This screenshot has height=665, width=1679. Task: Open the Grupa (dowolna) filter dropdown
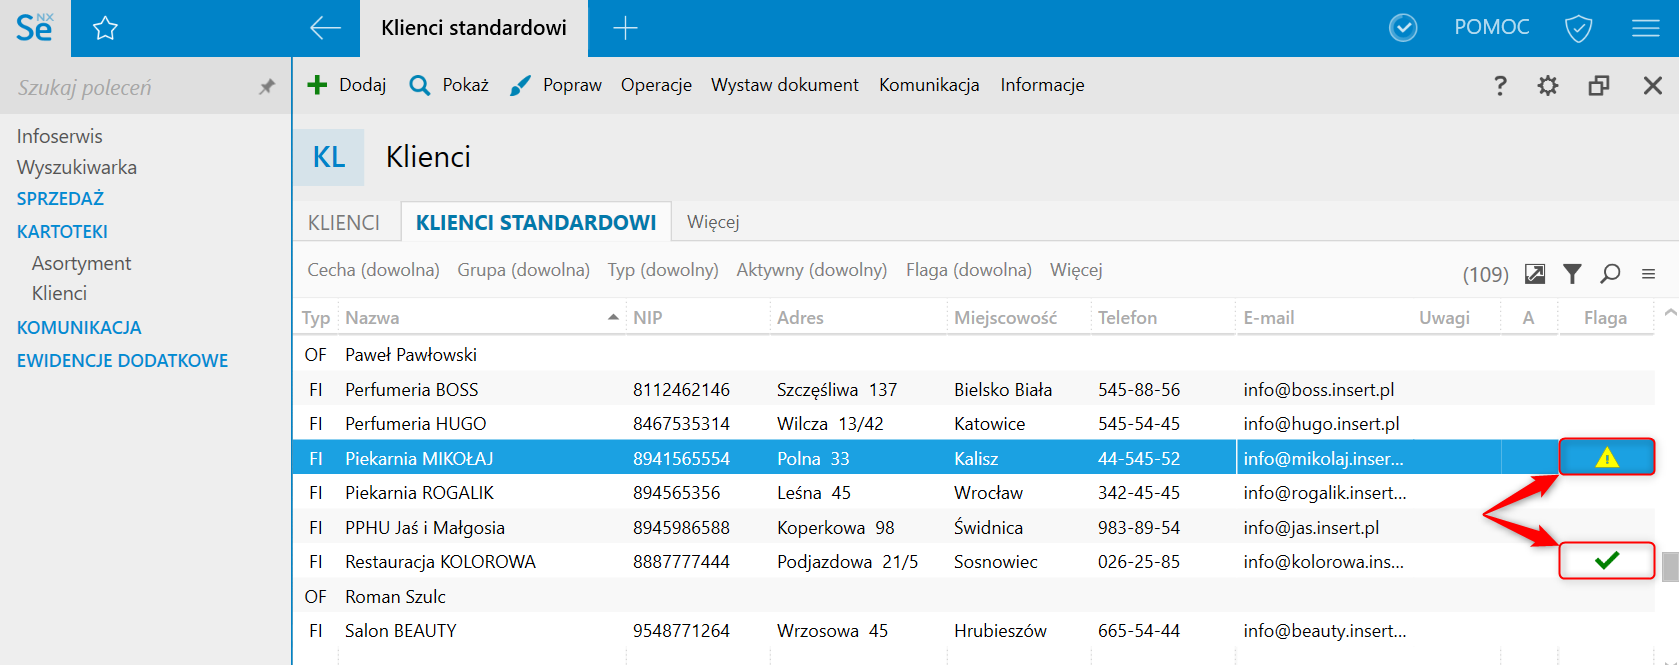(523, 270)
